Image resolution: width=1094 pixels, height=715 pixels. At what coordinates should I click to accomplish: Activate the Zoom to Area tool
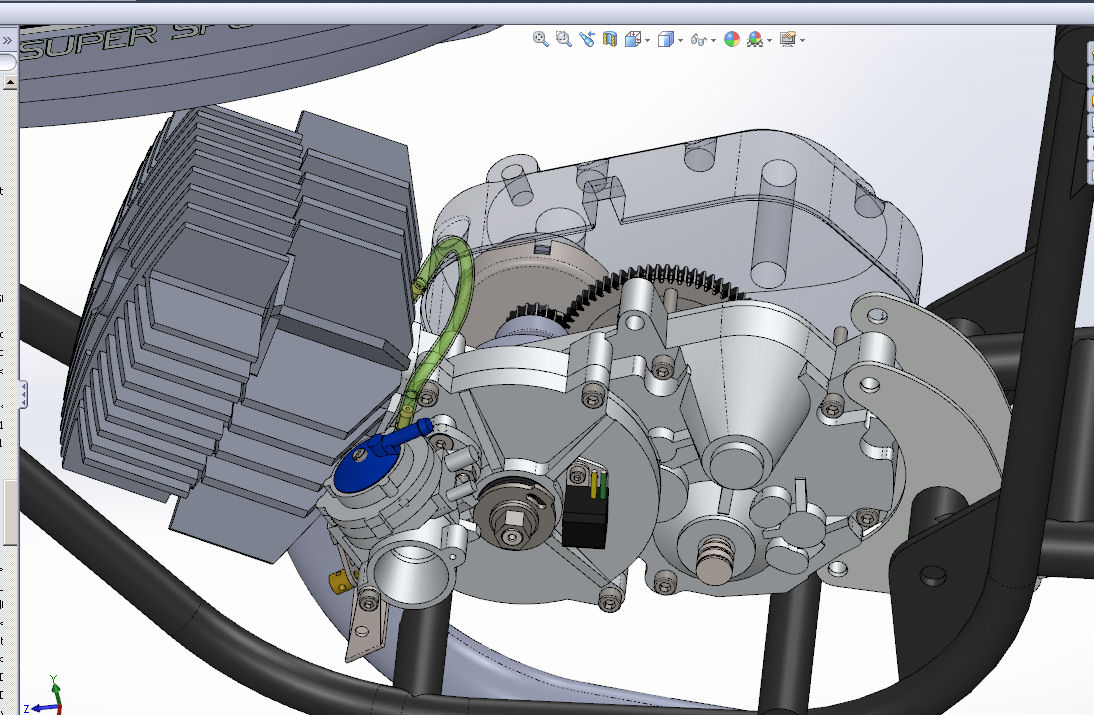tap(563, 39)
